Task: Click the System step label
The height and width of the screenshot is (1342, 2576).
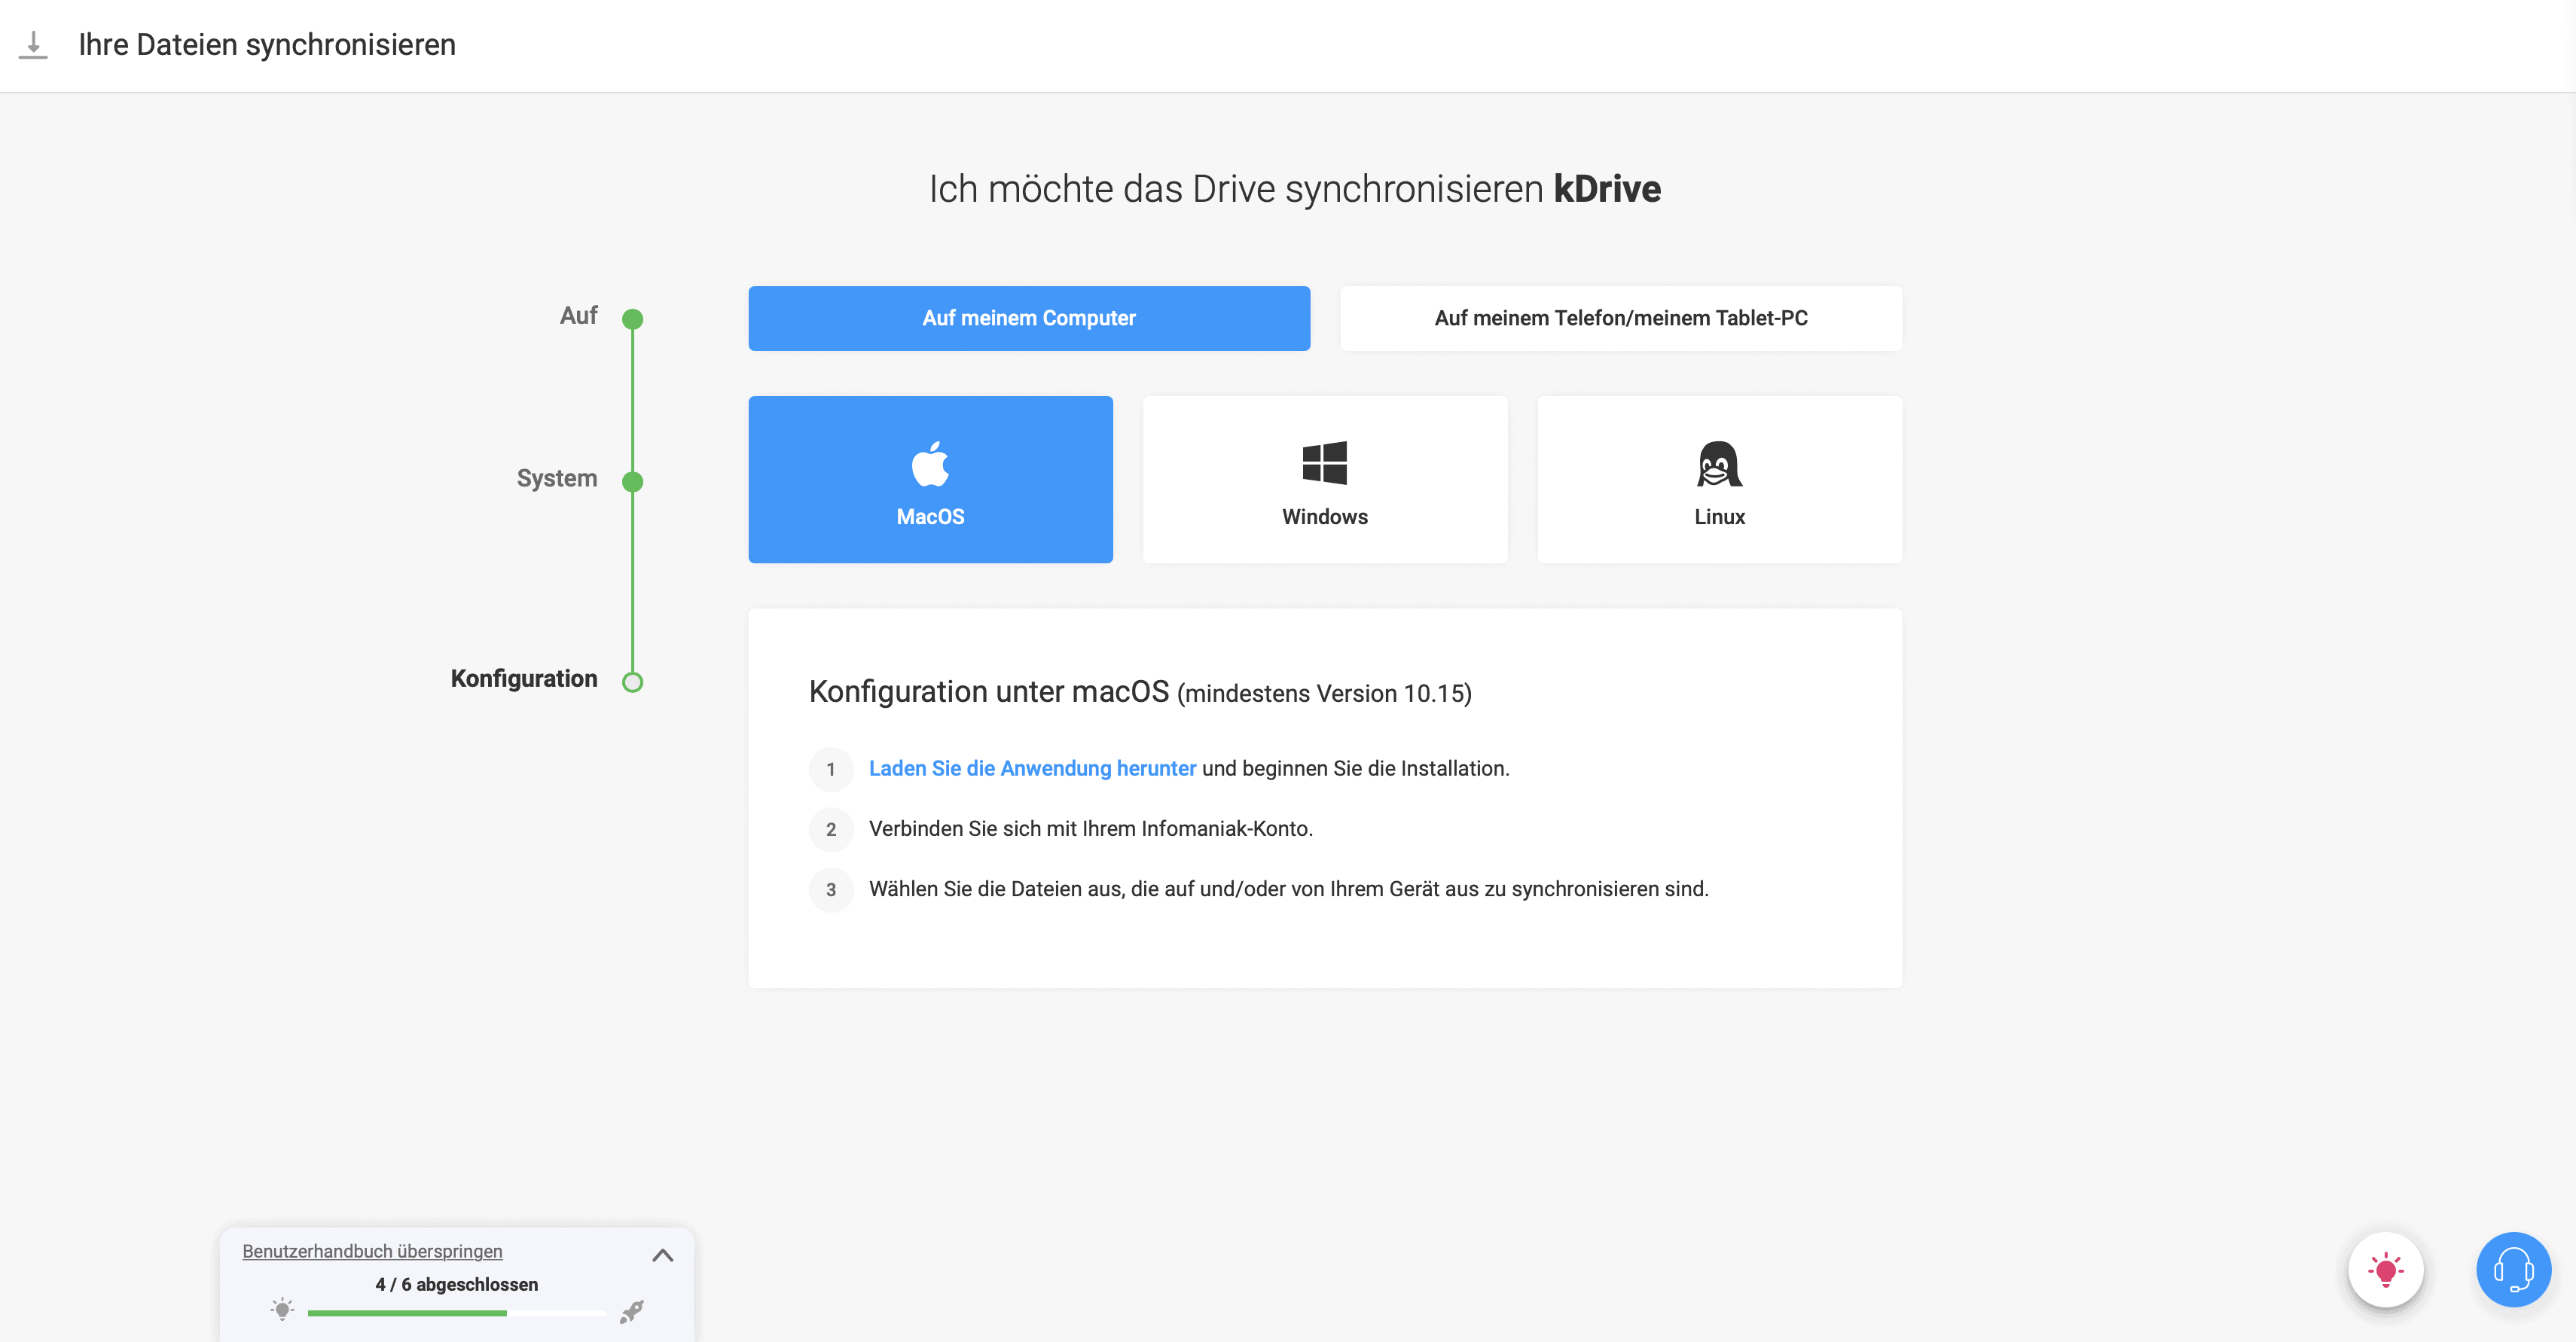Action: [556, 479]
